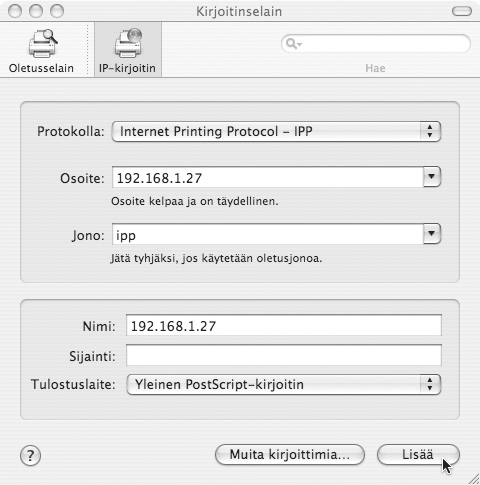Screen dimensions: 480x485
Task: Close the Kirjoitinselain window
Action: (15, 11)
